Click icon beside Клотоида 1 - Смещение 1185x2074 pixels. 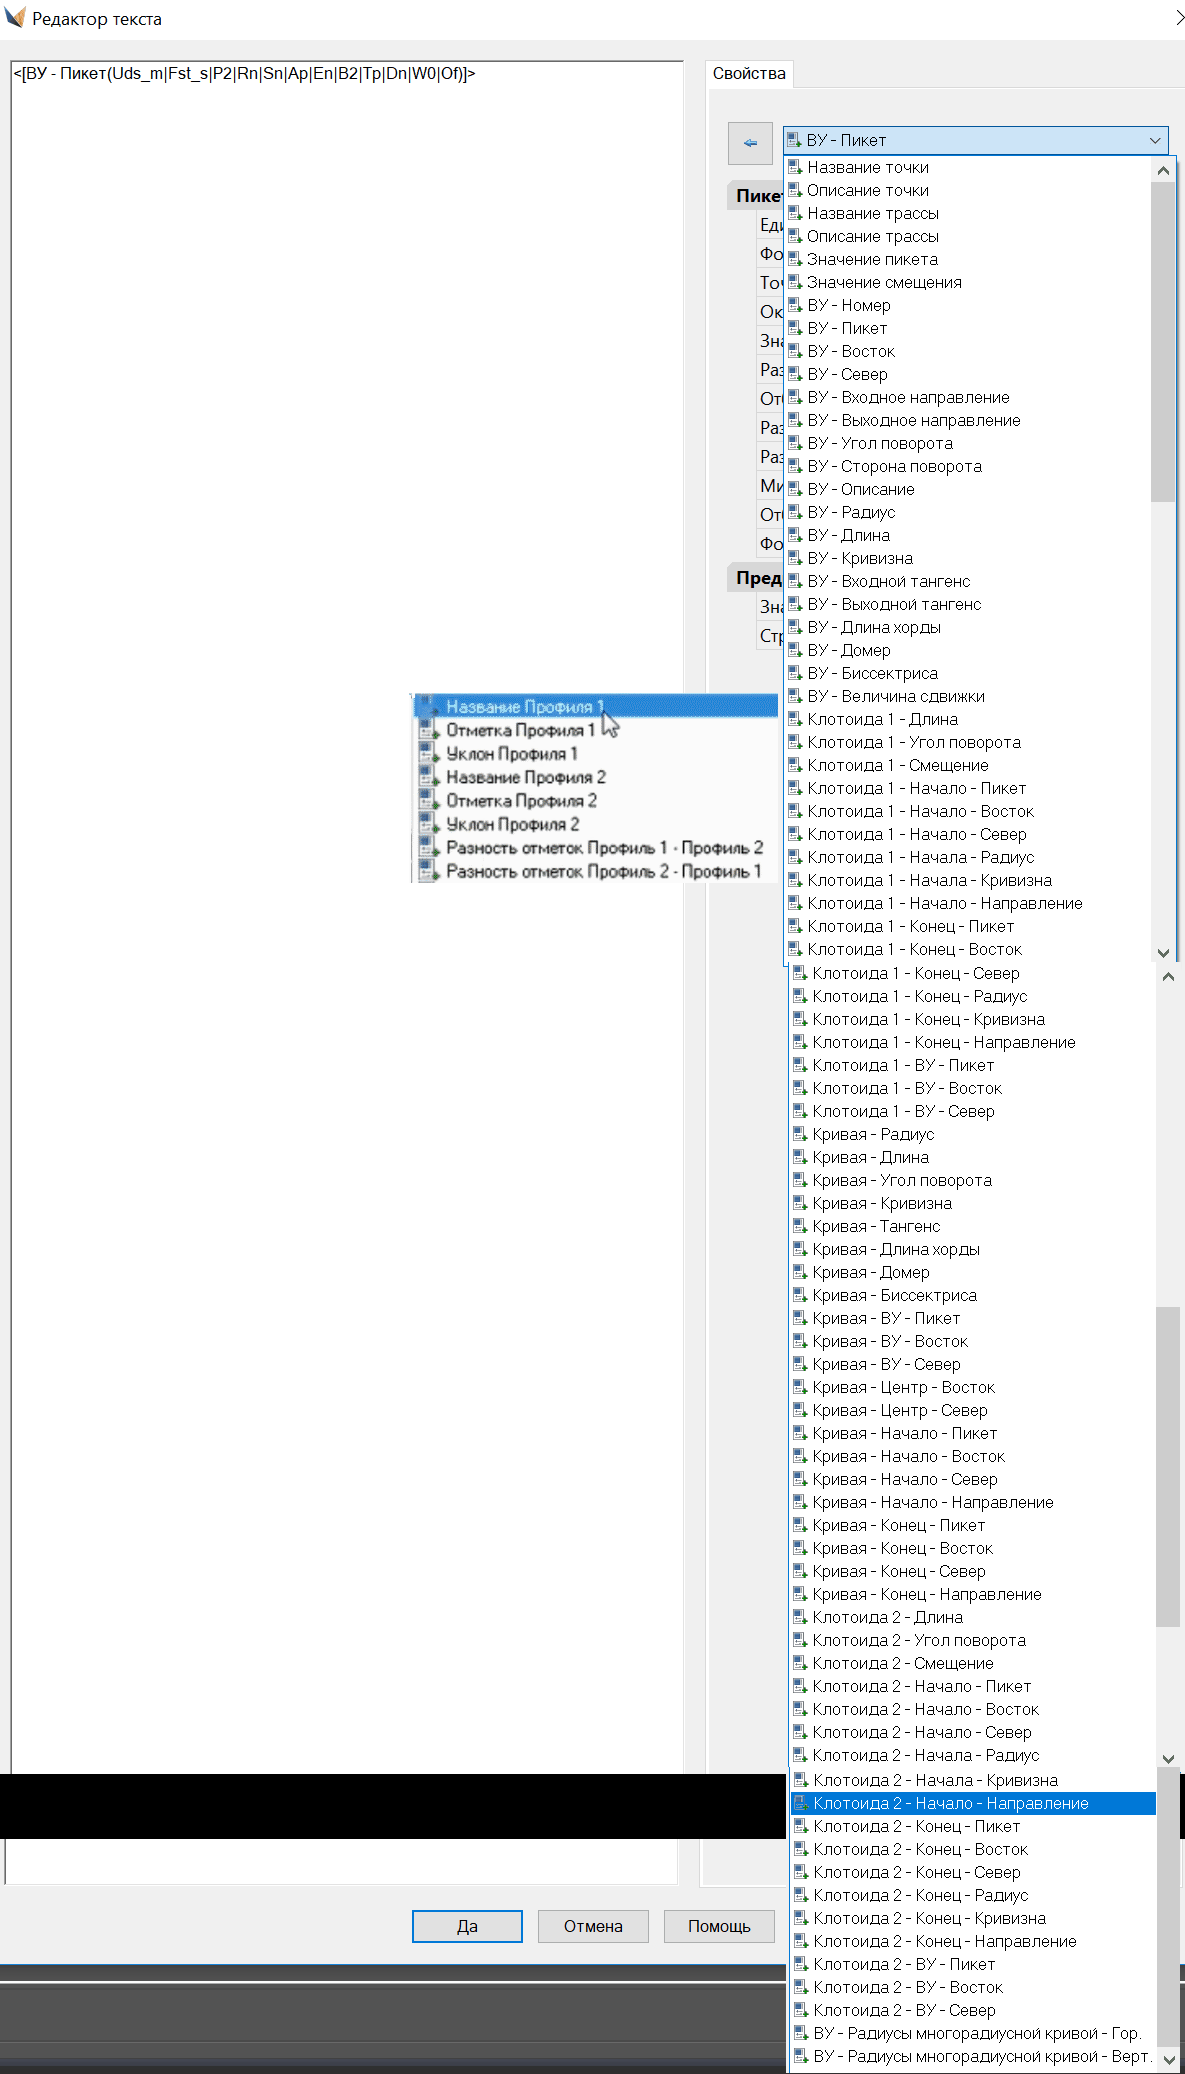pos(795,765)
